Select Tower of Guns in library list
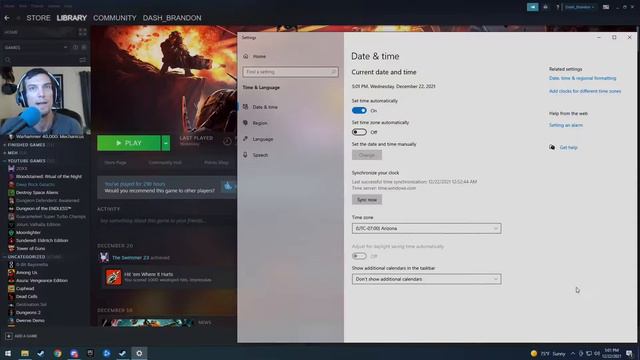This screenshot has height=360, width=640. (x=31, y=249)
